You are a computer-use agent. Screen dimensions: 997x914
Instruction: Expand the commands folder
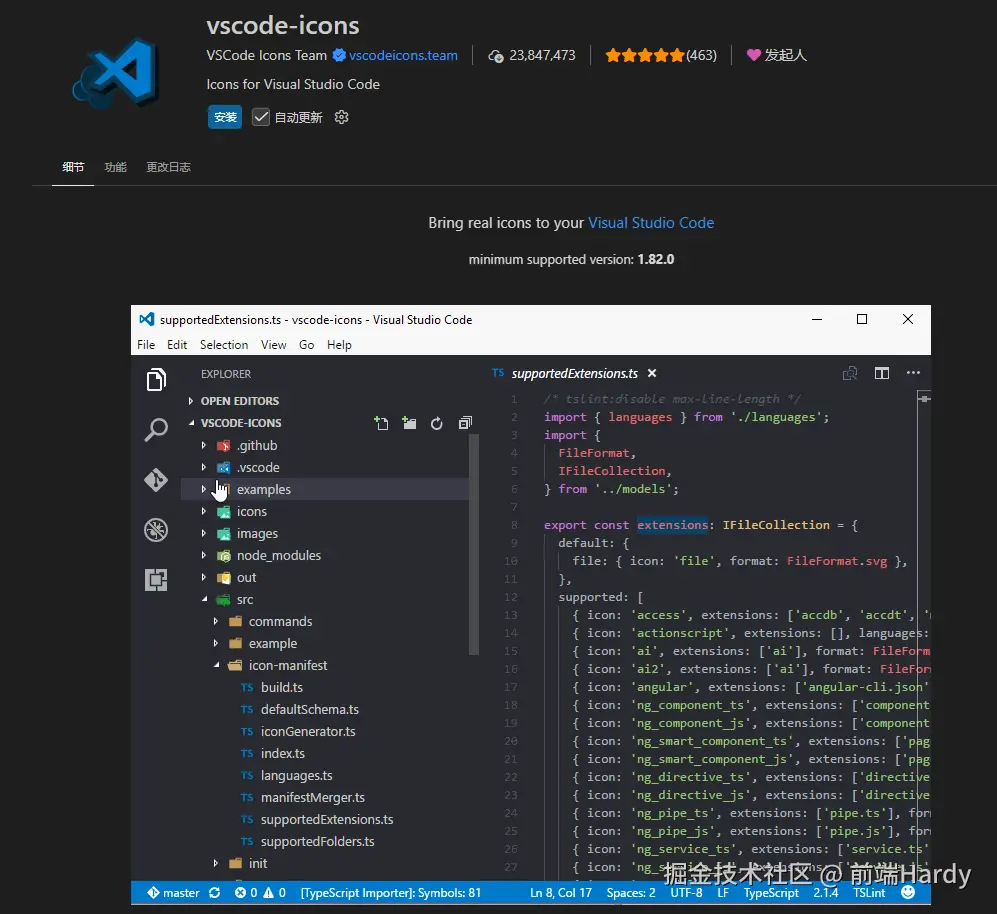pos(216,621)
